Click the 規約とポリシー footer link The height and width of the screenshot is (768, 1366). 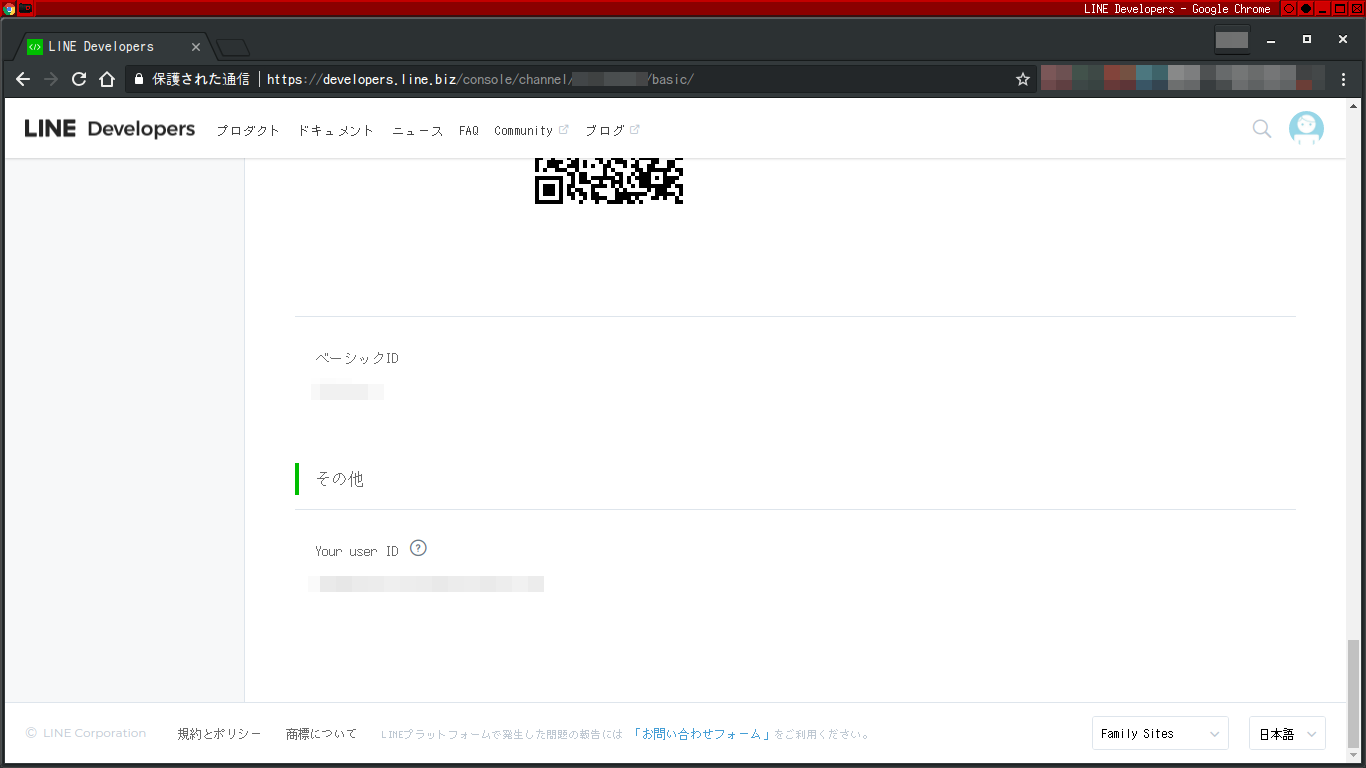[x=219, y=733]
